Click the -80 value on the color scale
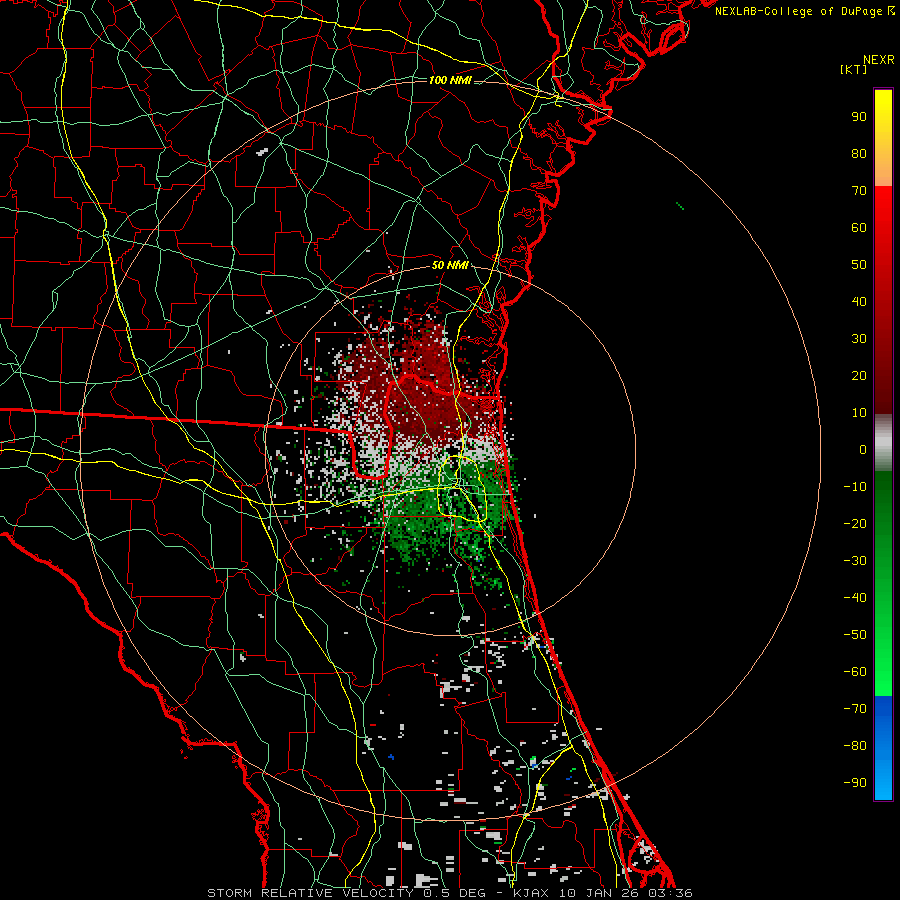Image resolution: width=900 pixels, height=900 pixels. point(855,746)
